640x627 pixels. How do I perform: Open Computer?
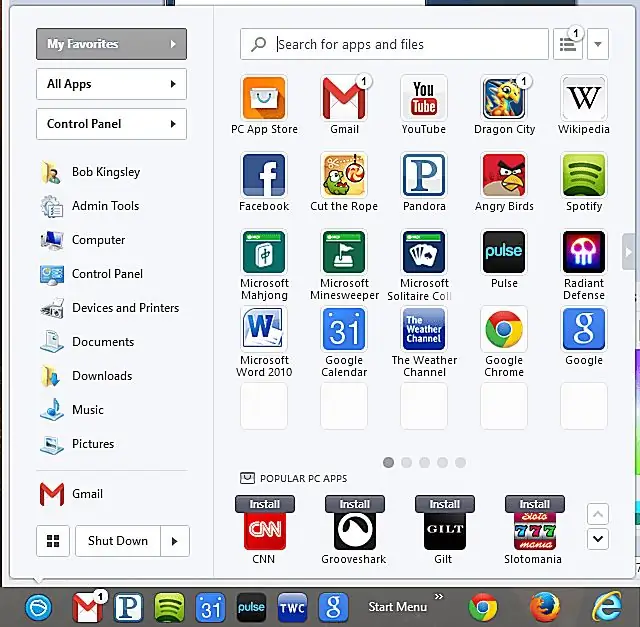83,240
